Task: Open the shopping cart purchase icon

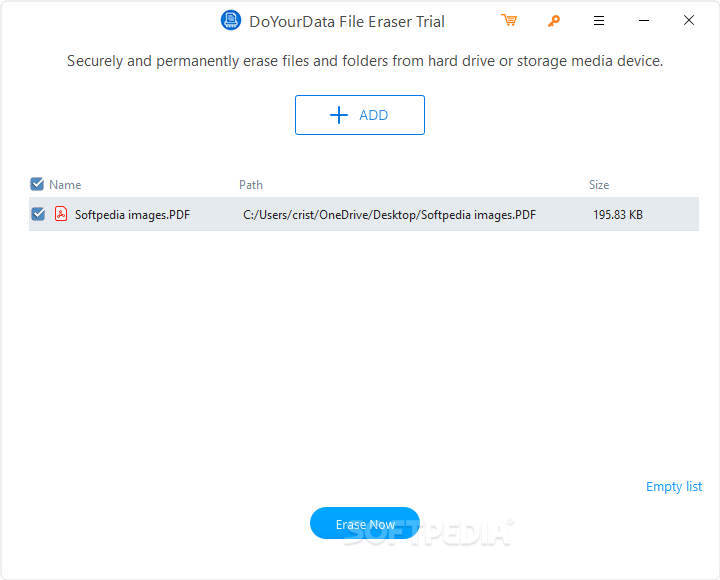Action: [509, 20]
